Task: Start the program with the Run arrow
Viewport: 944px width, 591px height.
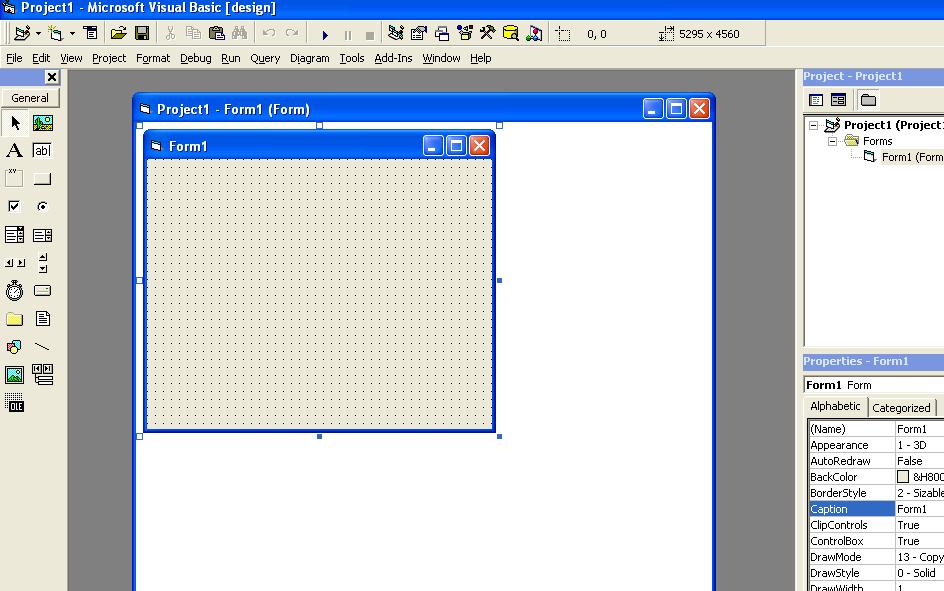Action: [x=325, y=32]
